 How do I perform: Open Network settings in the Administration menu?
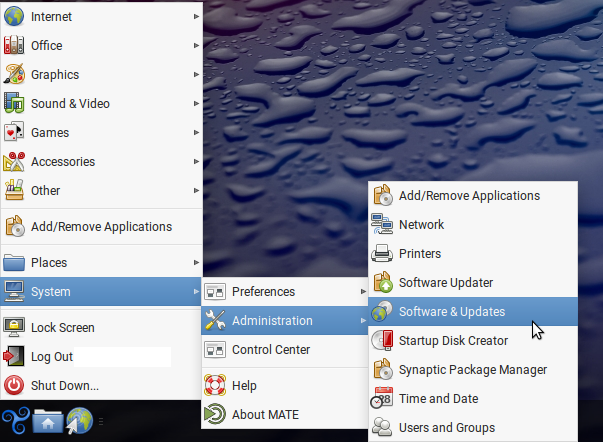tap(421, 225)
